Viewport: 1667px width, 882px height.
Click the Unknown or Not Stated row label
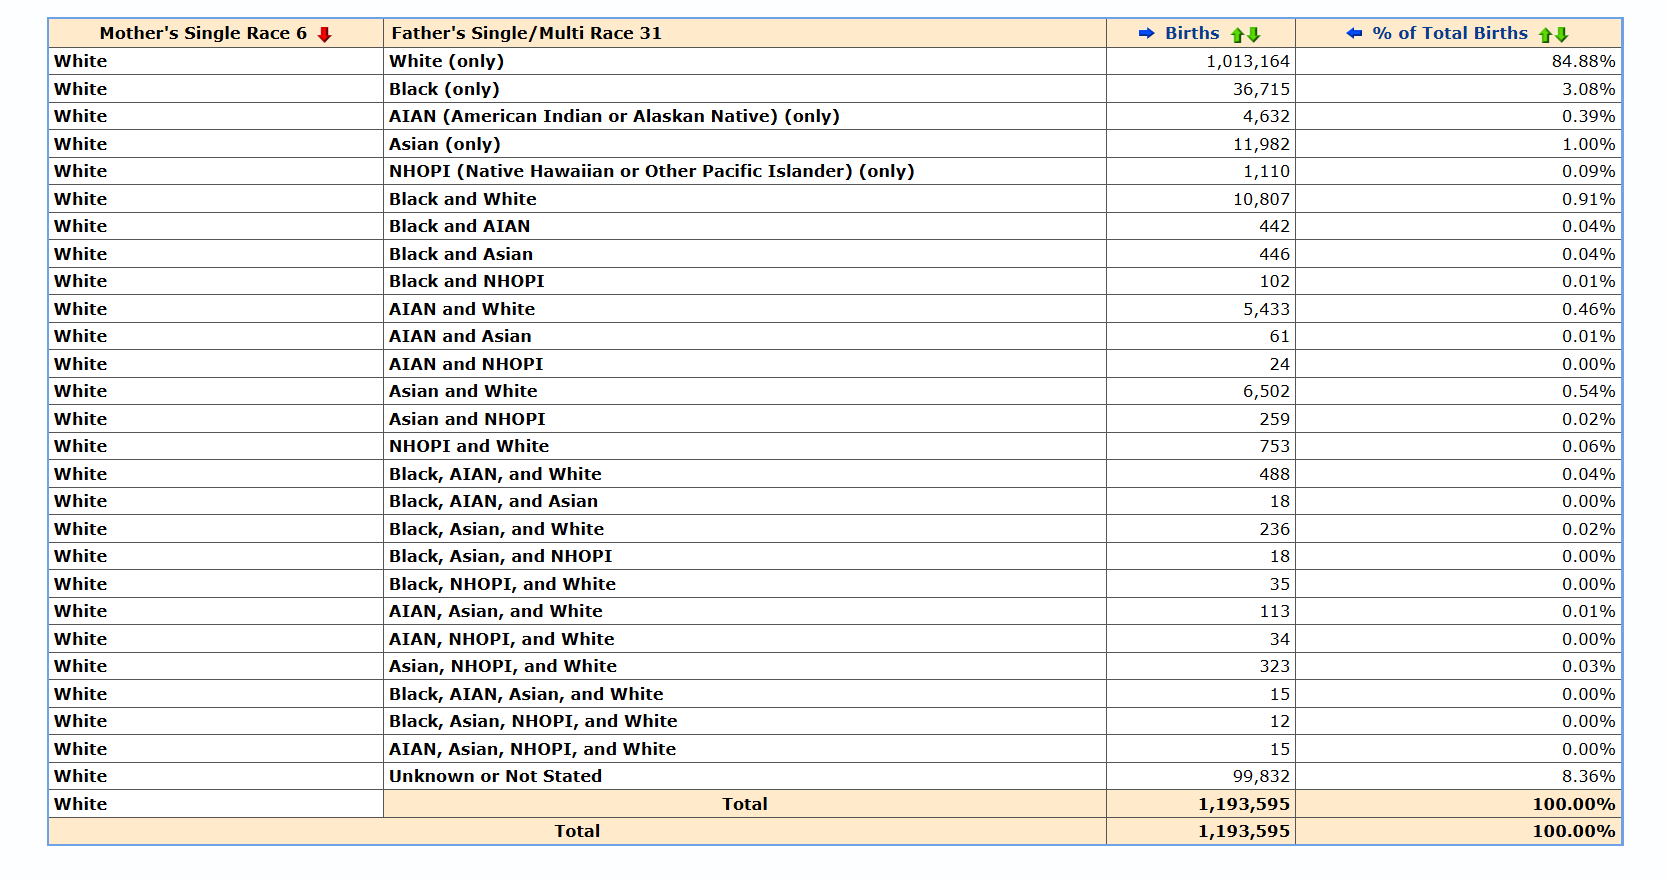point(495,776)
